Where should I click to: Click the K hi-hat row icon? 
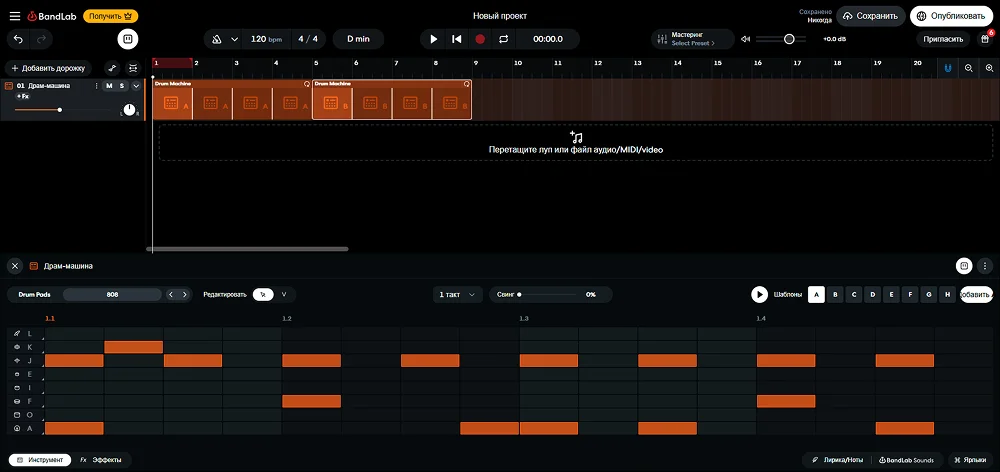[x=17, y=347]
